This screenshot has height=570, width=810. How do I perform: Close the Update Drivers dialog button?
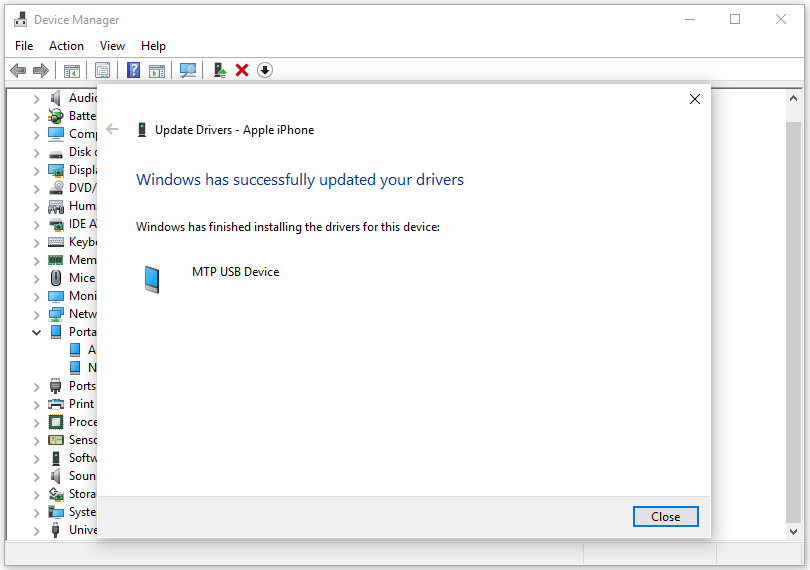(x=665, y=517)
